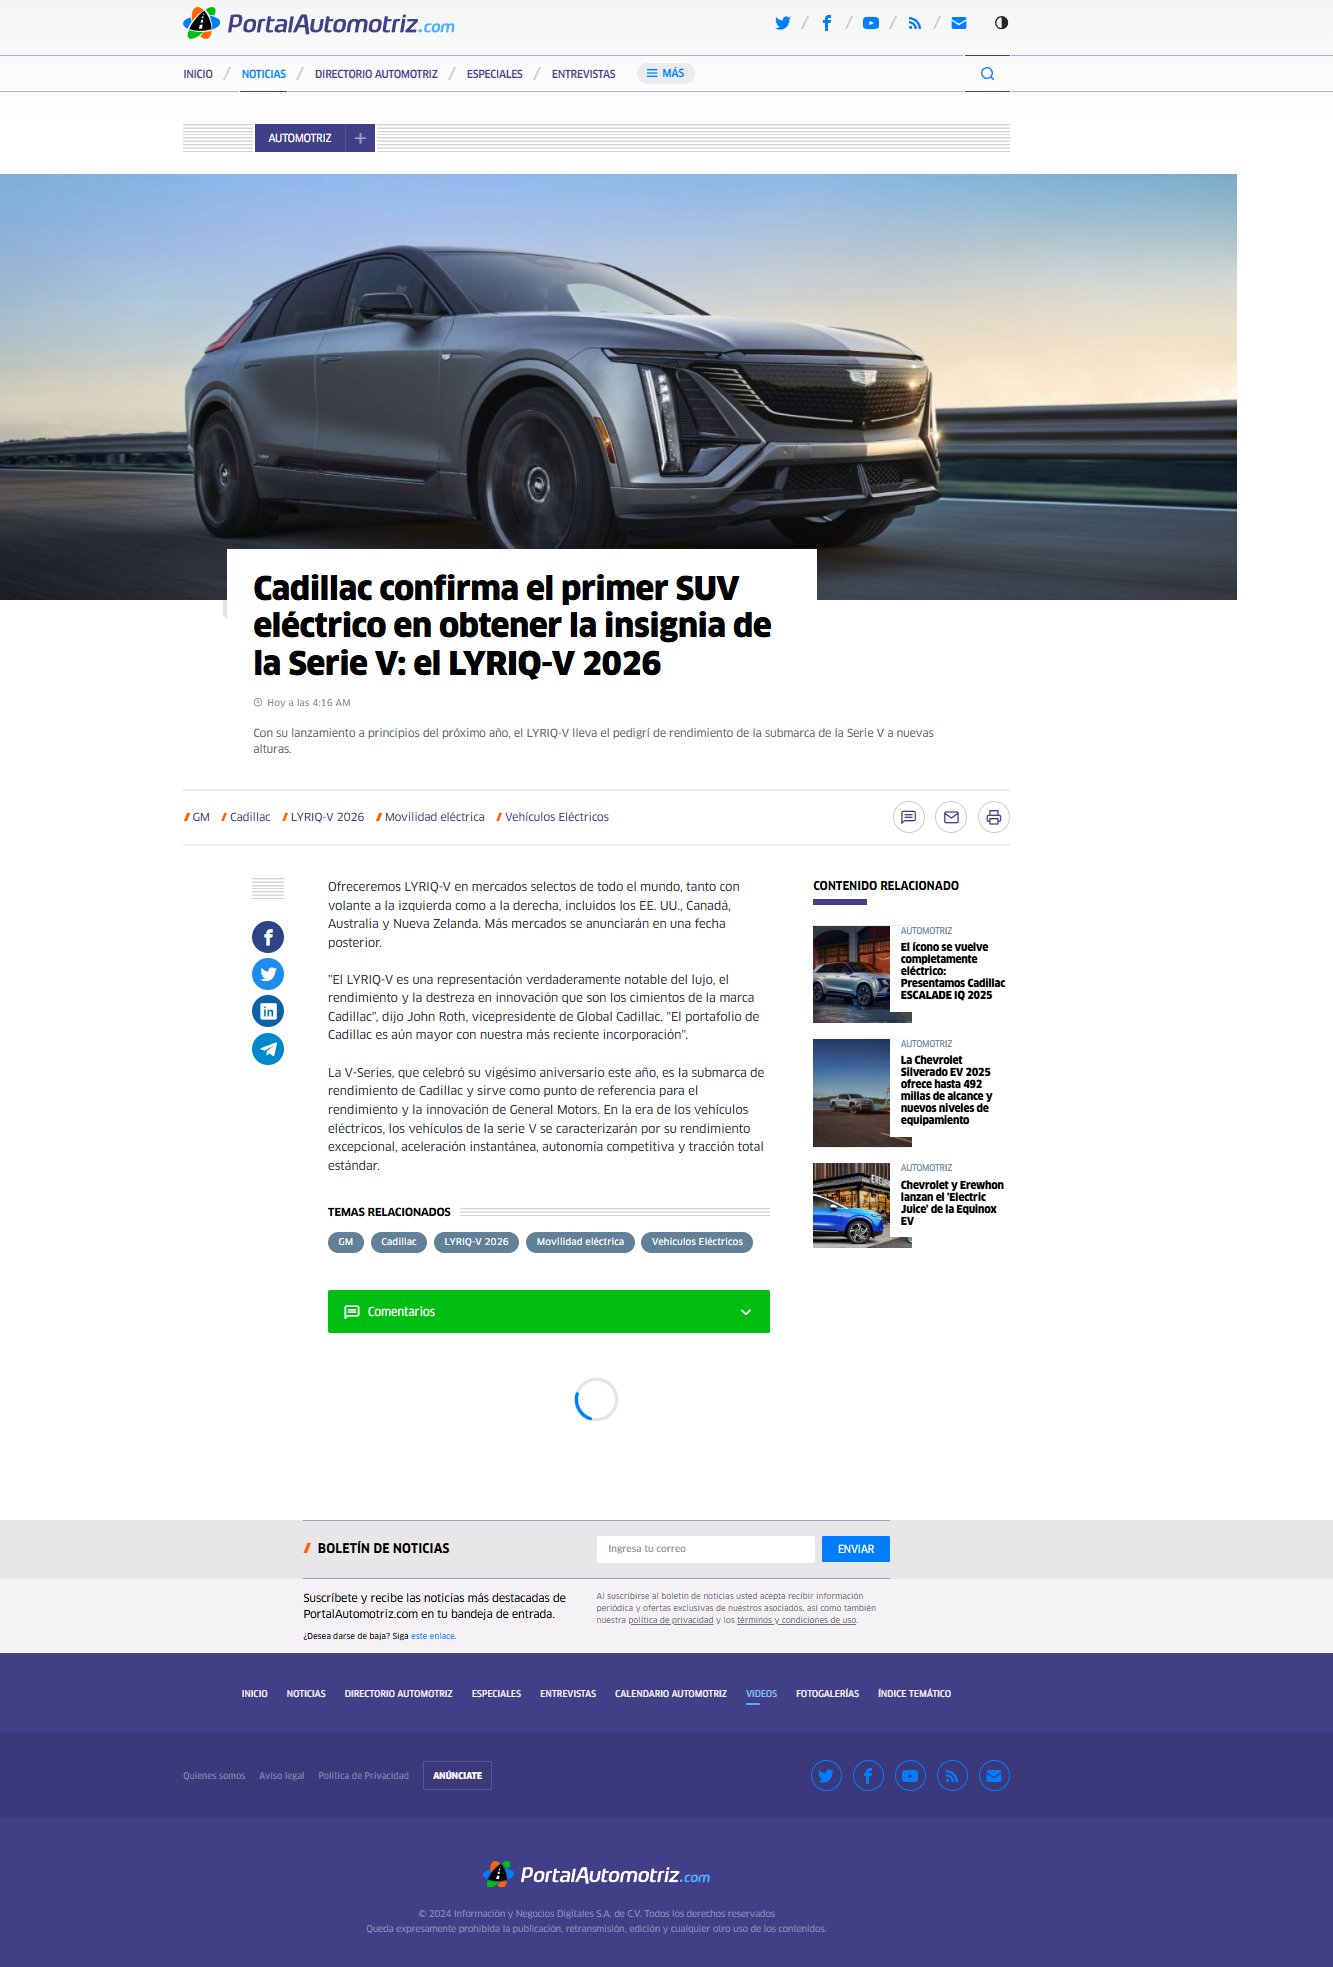Screen dimensions: 1333x1967
Task: Open the Facebook icon in the header
Action: tap(827, 23)
